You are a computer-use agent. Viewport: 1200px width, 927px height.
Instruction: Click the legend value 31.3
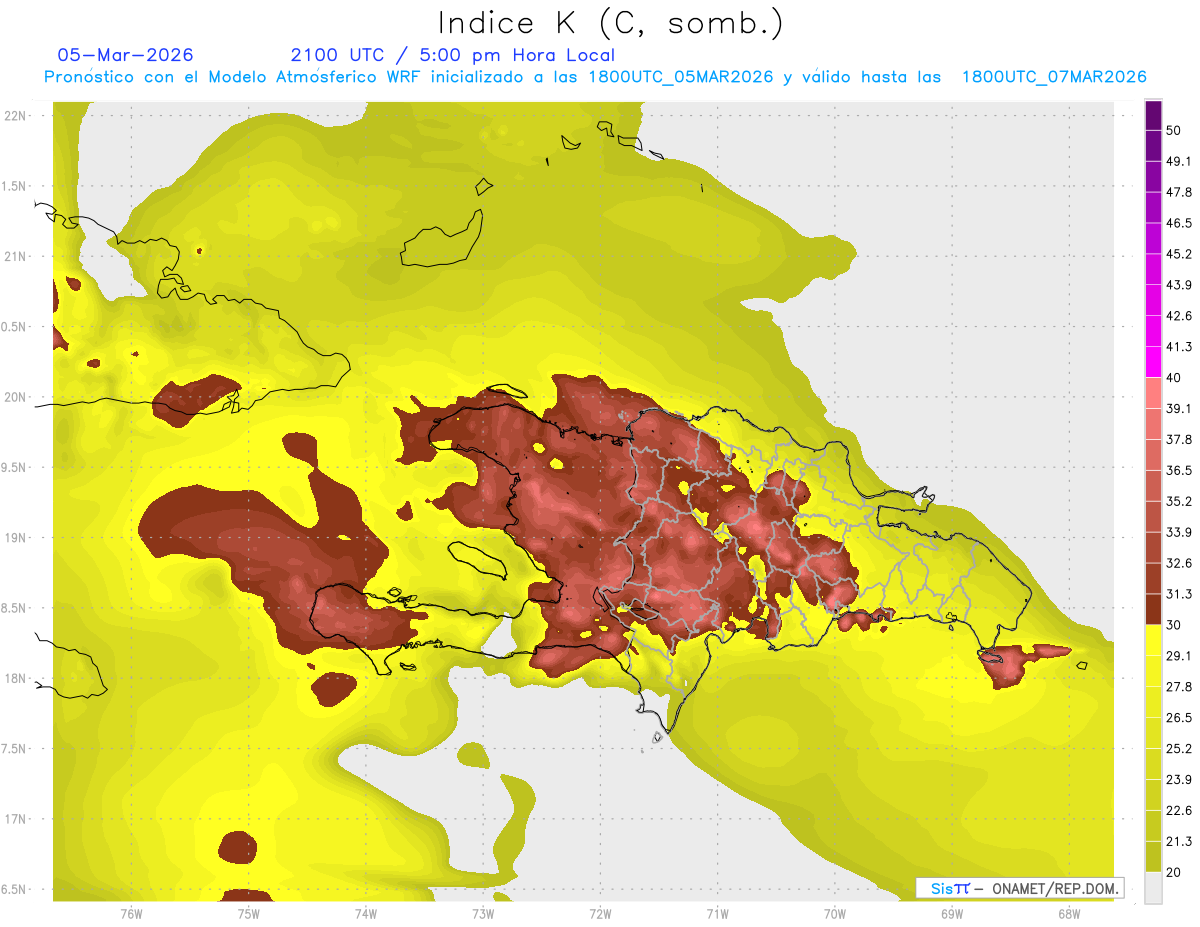pos(1179,594)
